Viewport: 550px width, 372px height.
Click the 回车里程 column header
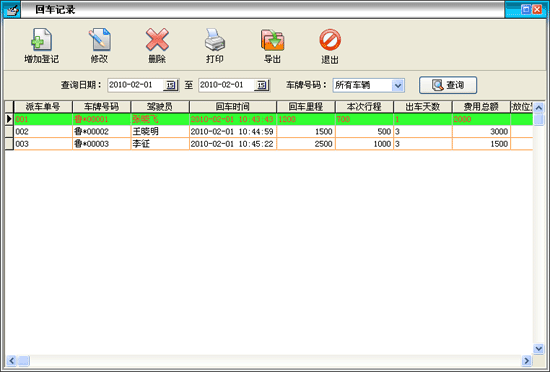point(306,107)
